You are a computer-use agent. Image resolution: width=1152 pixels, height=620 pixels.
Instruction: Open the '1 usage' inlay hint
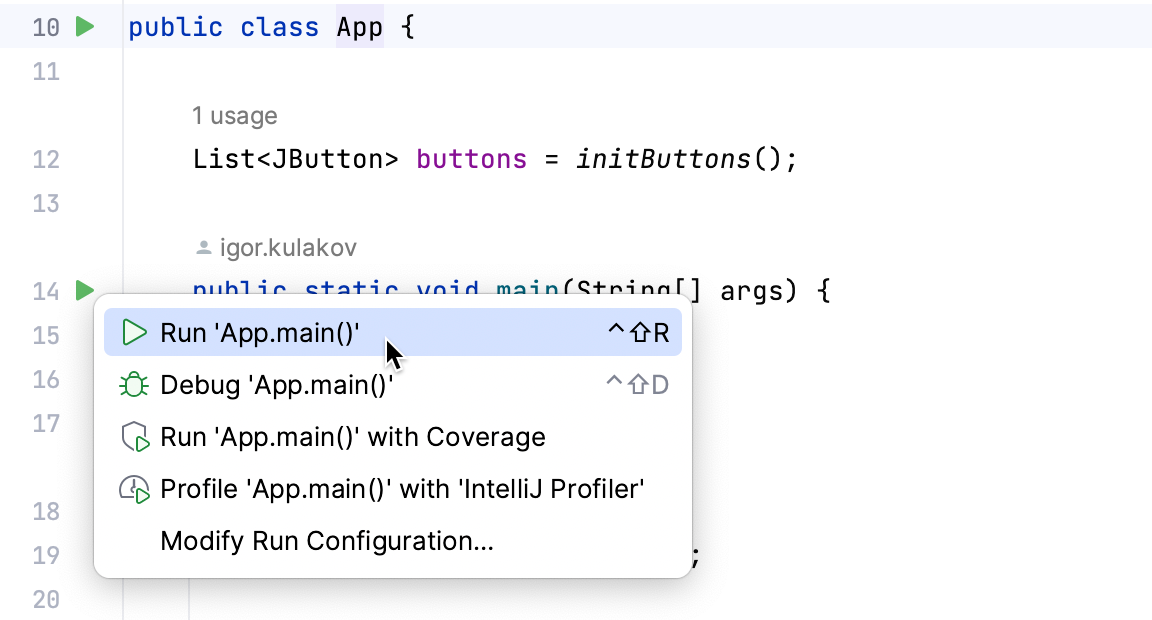tap(235, 116)
